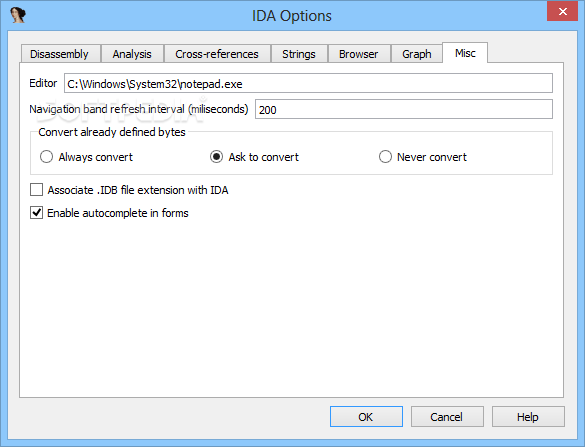This screenshot has height=447, width=585.
Task: Select the Always convert radio button
Action: (x=46, y=157)
